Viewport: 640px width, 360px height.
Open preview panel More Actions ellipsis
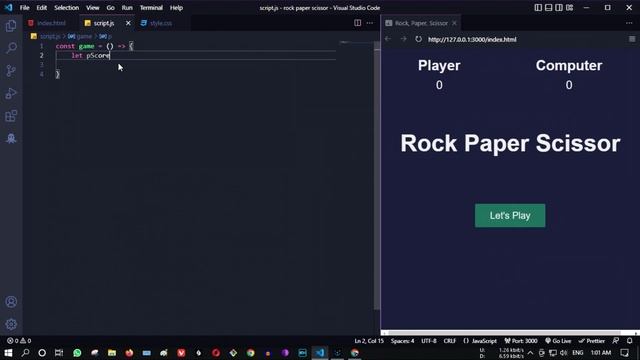[x=629, y=23]
